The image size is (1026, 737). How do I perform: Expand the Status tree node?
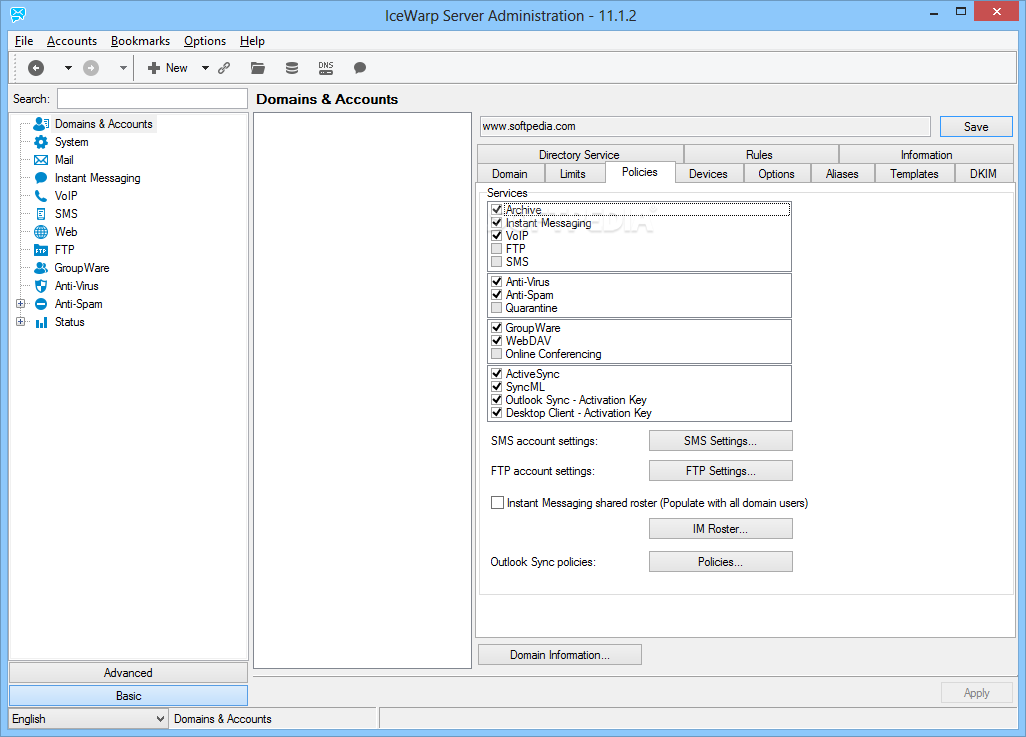[x=20, y=322]
